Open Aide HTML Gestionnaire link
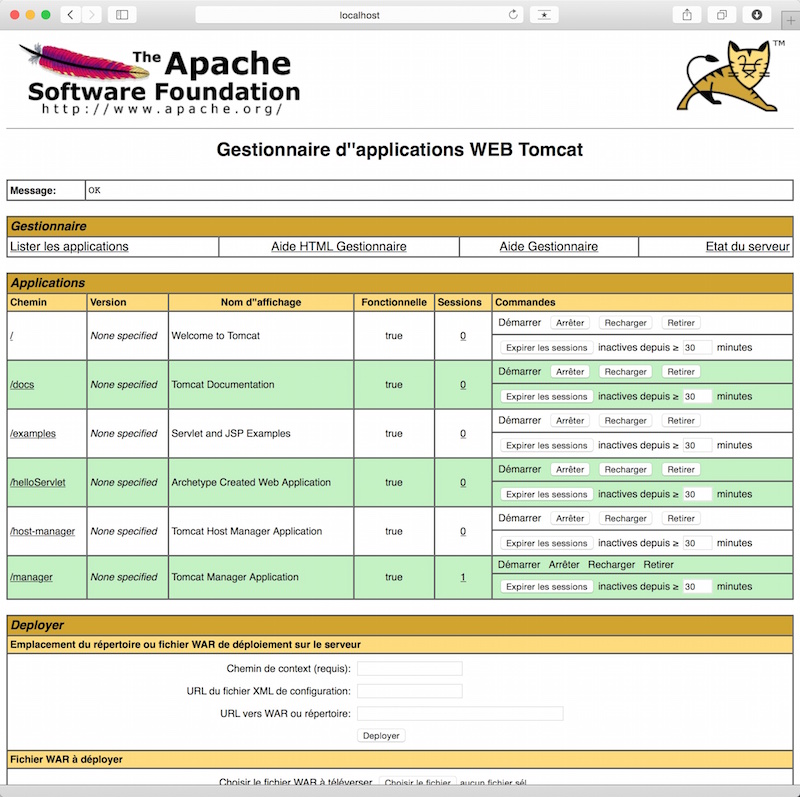 coord(339,246)
